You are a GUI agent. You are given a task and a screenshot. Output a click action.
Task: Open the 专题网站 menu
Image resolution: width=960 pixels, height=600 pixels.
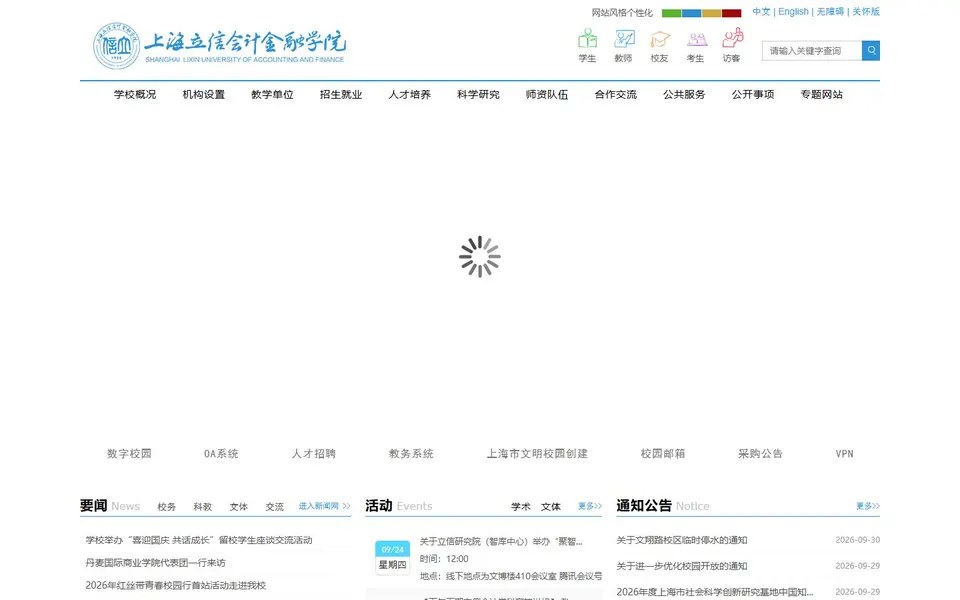(822, 94)
